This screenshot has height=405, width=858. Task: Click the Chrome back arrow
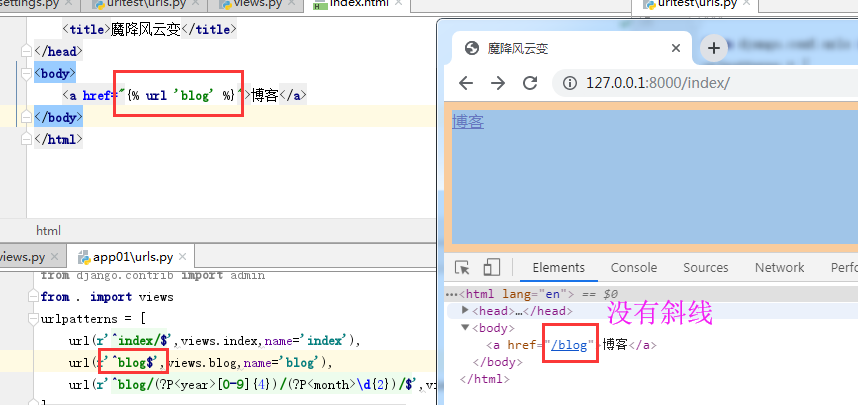click(x=466, y=83)
